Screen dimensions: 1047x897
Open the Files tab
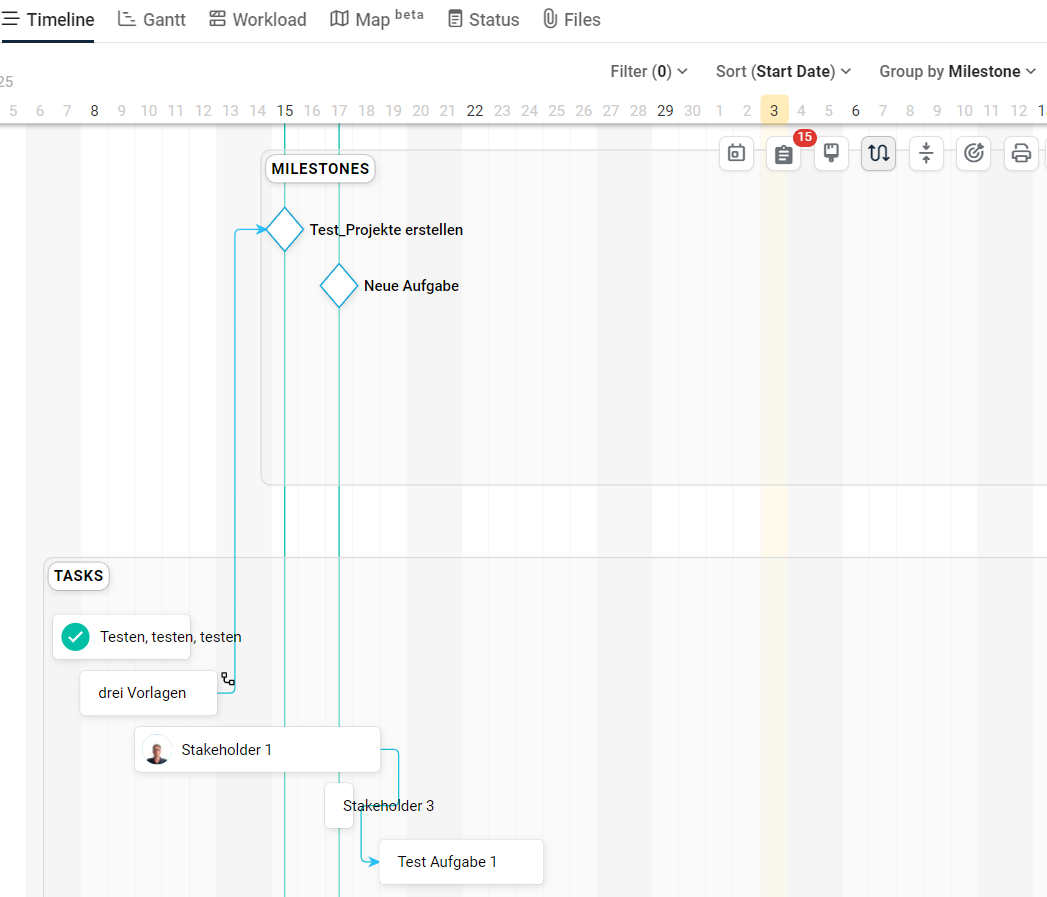(x=572, y=20)
